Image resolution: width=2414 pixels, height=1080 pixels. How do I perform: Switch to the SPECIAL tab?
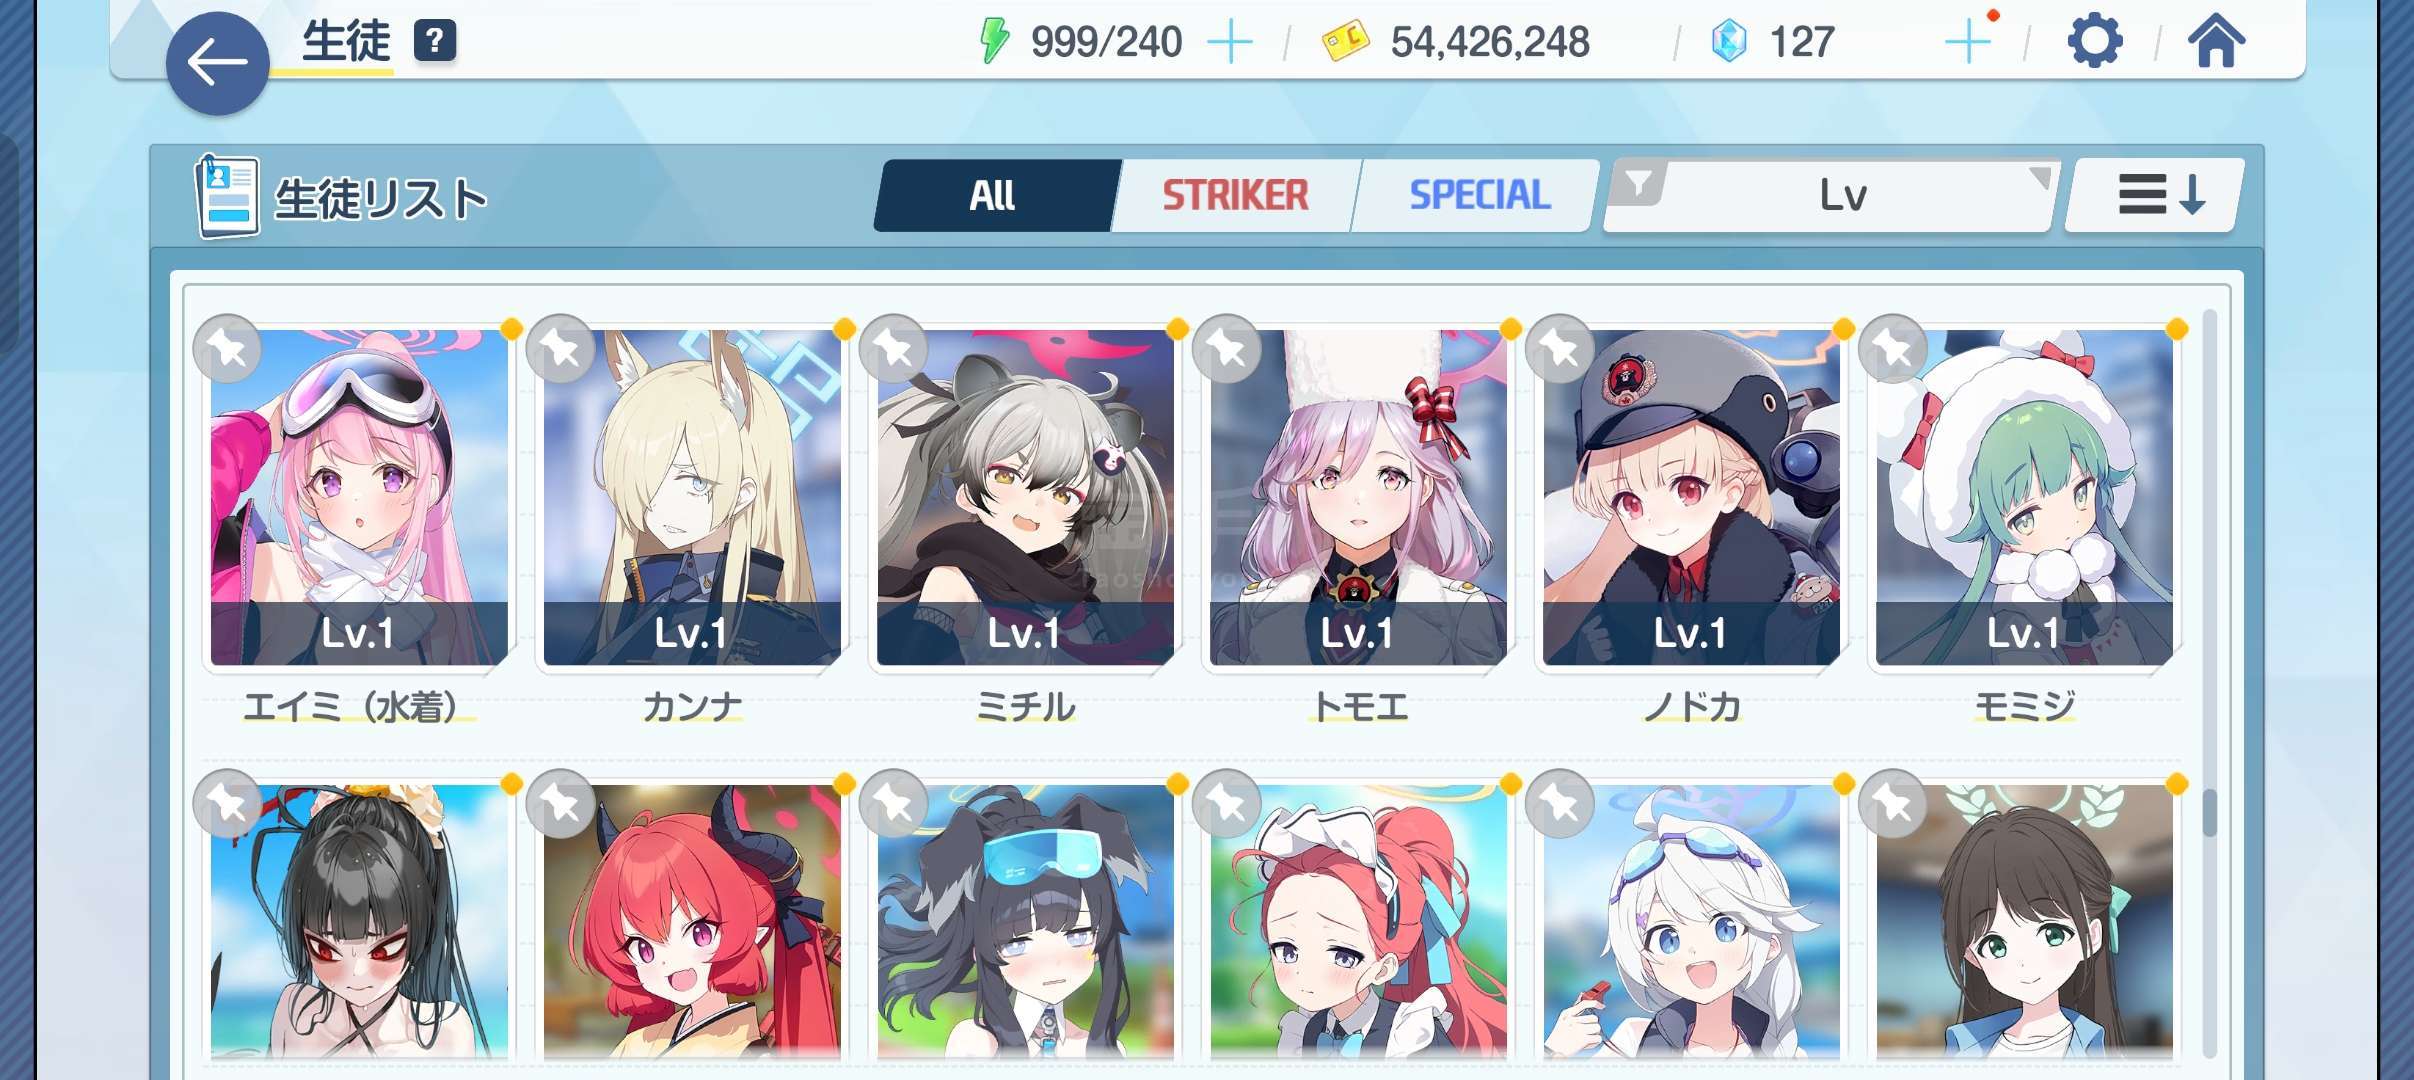1479,195
